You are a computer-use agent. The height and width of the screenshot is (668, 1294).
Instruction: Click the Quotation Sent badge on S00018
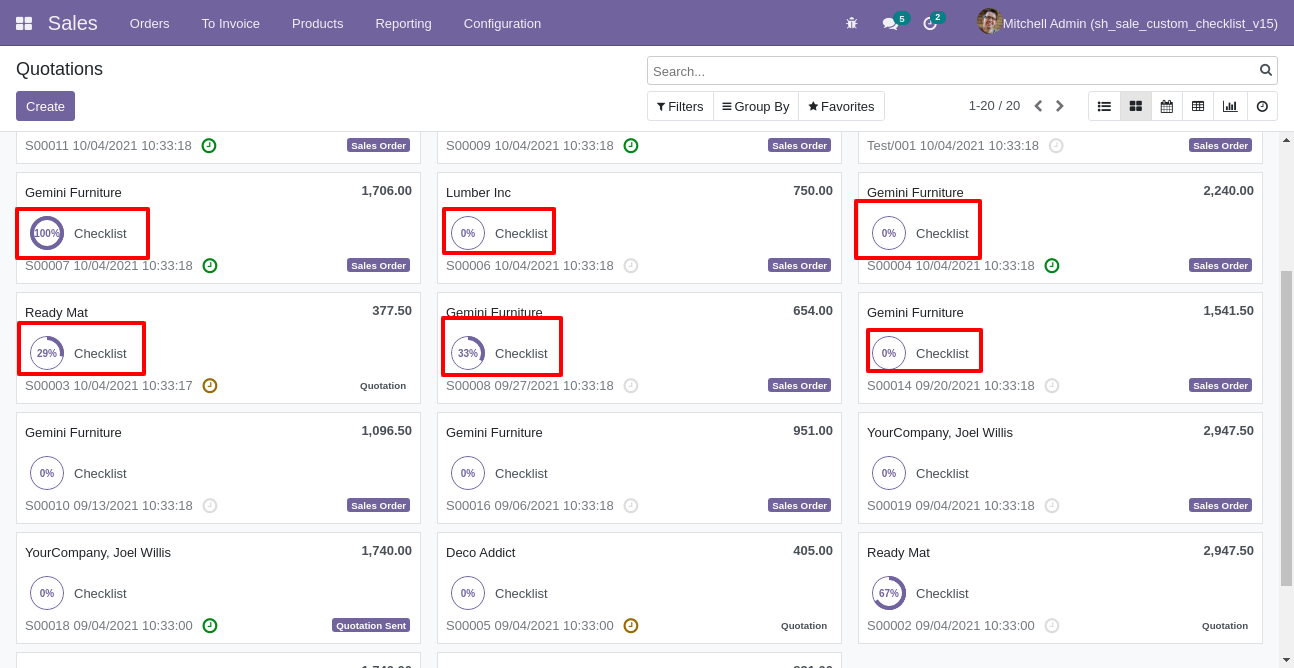click(x=371, y=626)
